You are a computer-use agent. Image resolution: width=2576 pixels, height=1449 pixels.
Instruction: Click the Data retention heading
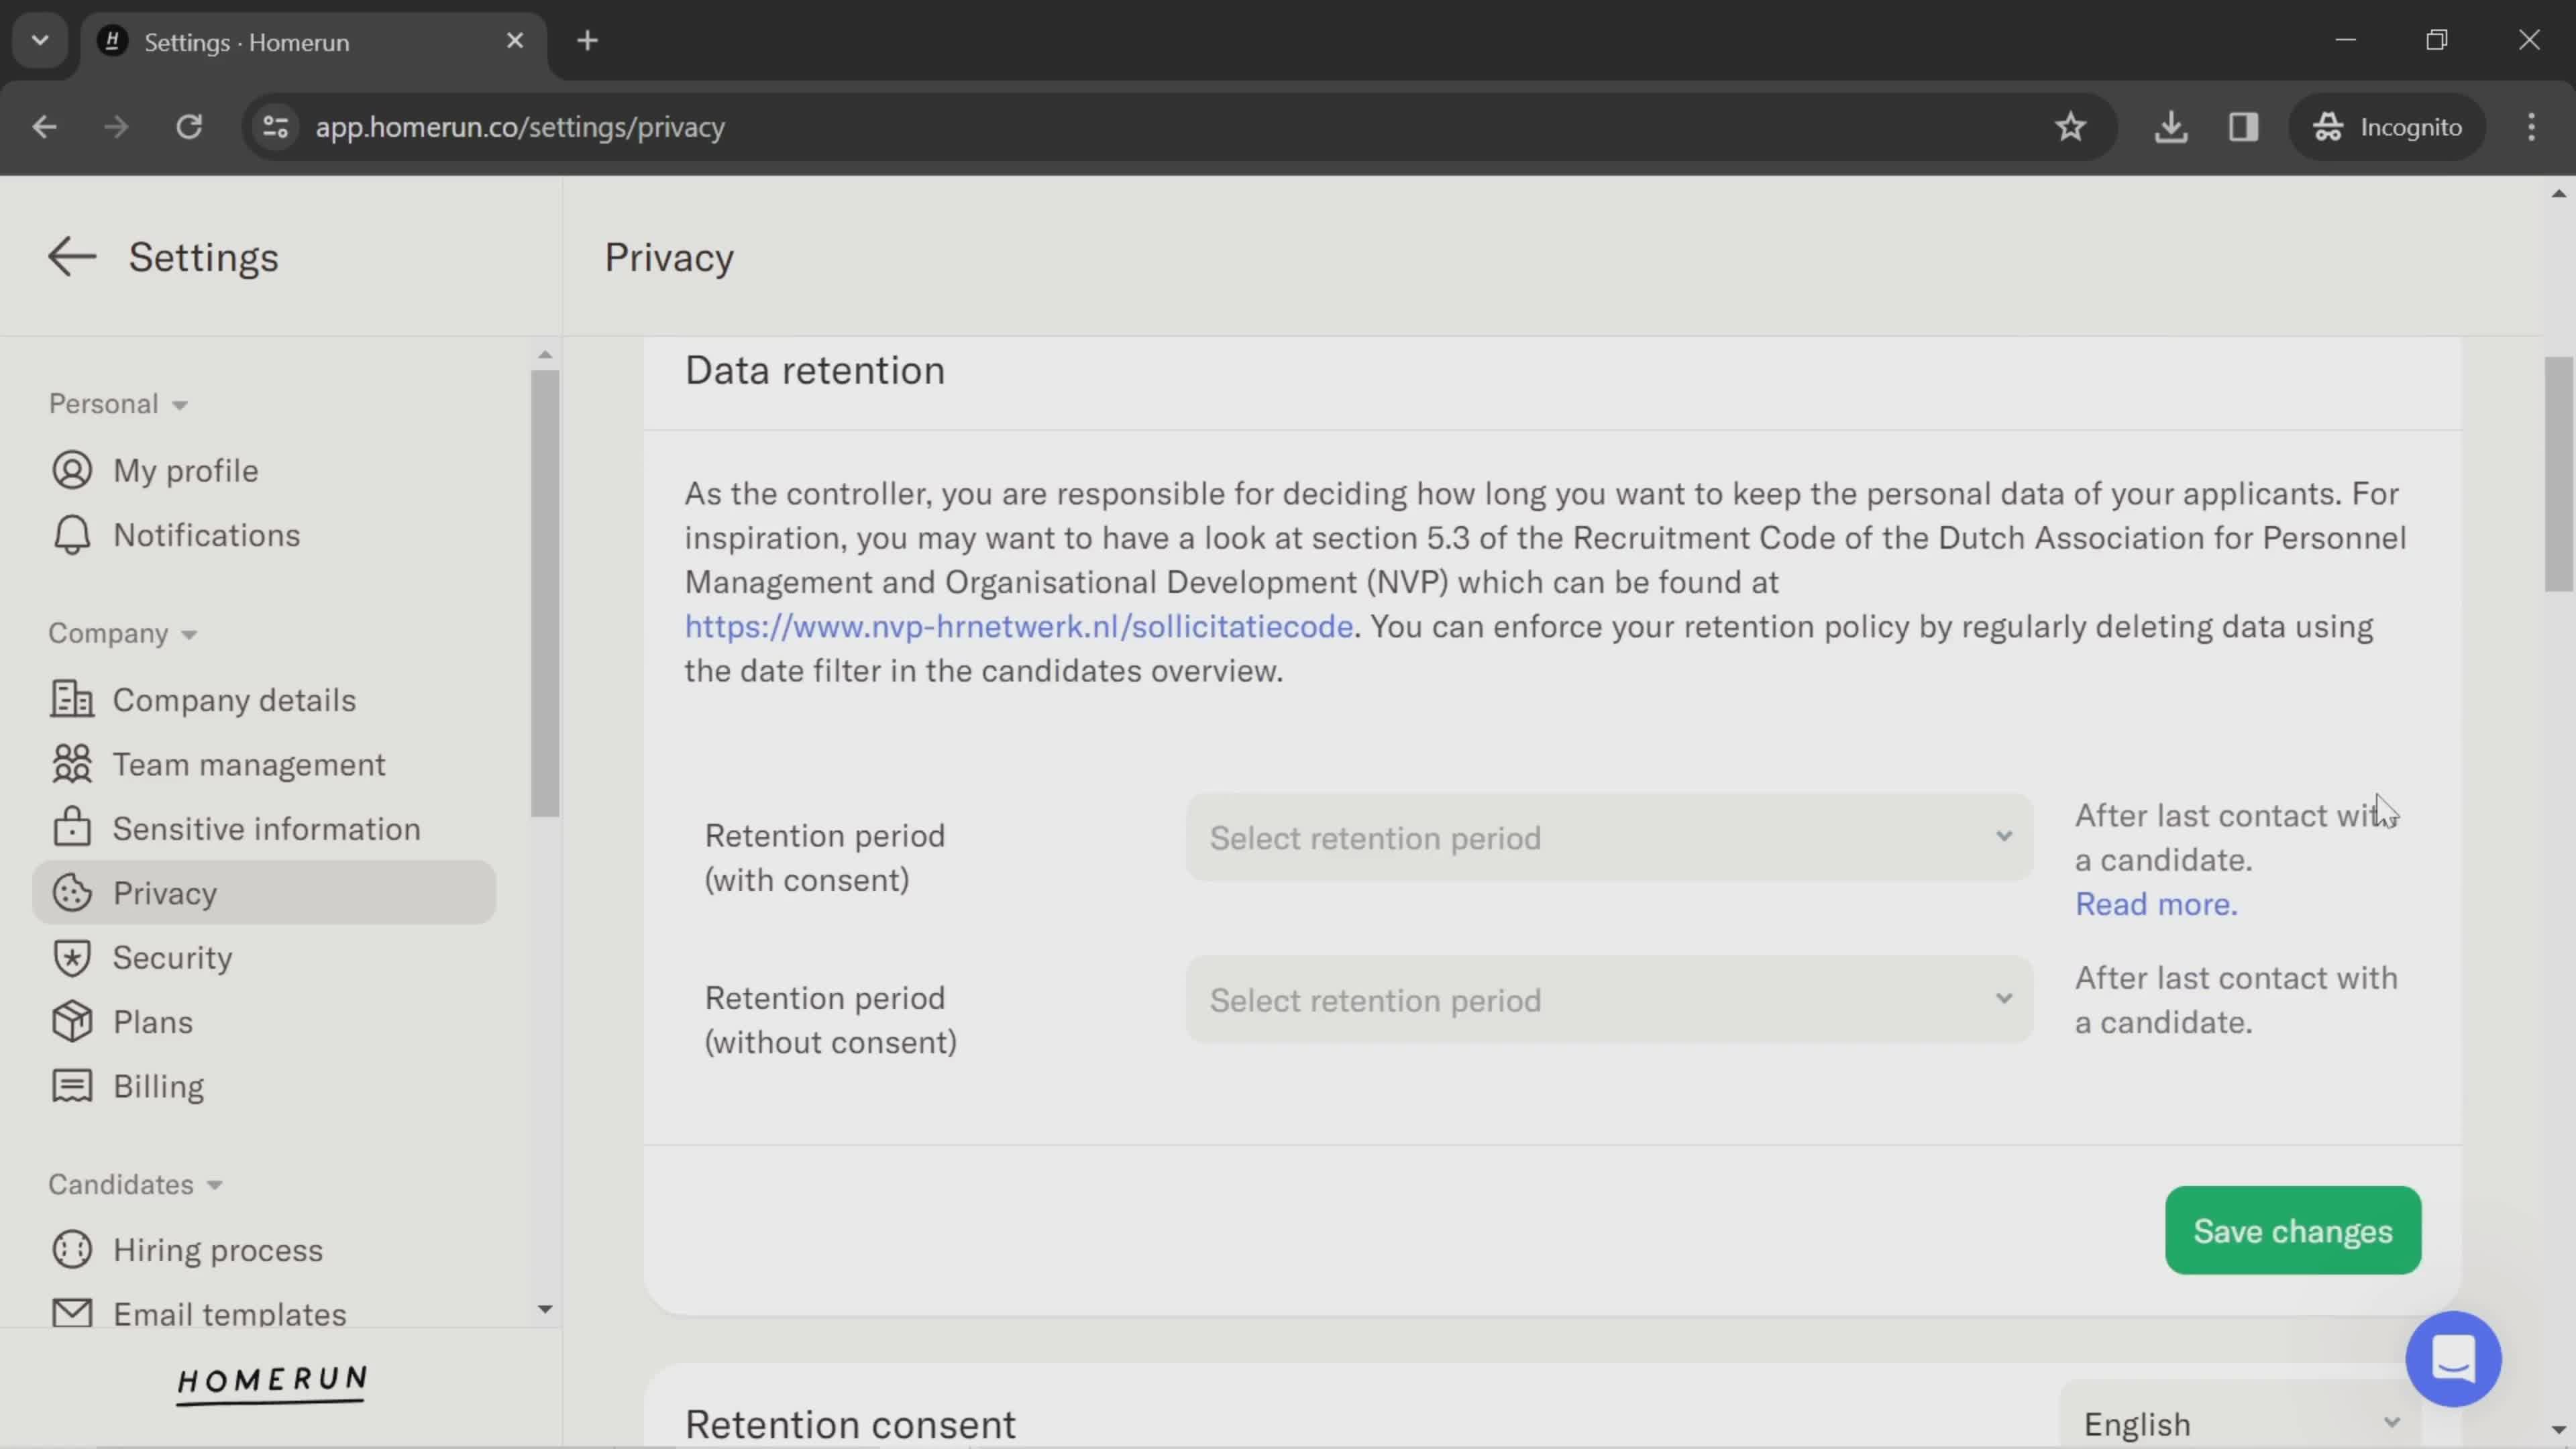coord(814,371)
